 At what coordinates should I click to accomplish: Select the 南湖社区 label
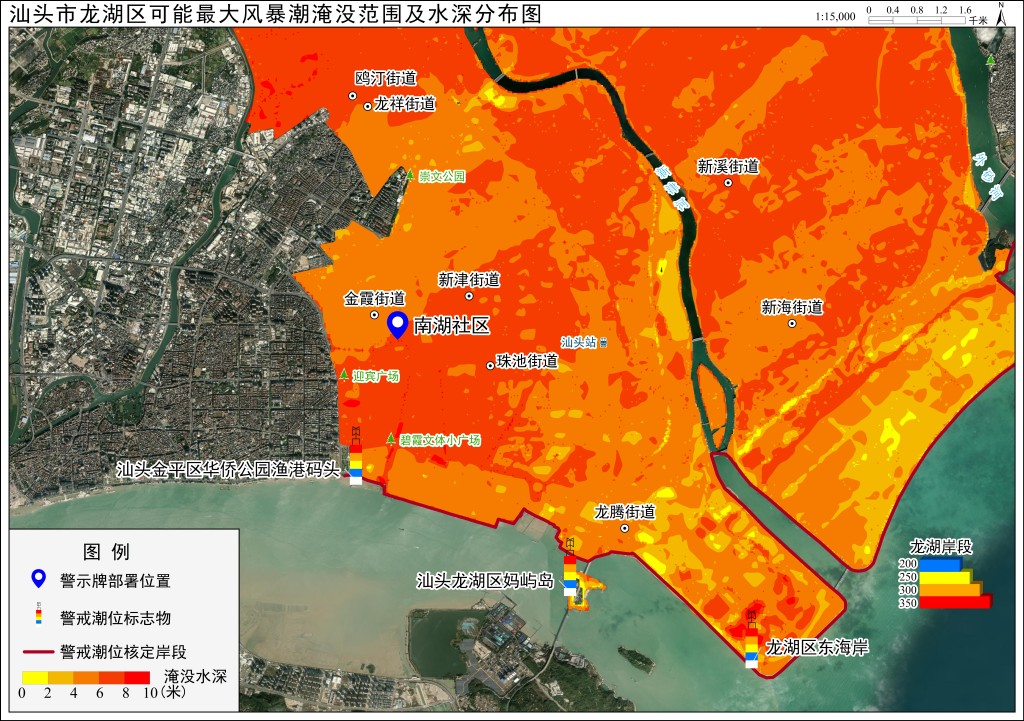451,325
